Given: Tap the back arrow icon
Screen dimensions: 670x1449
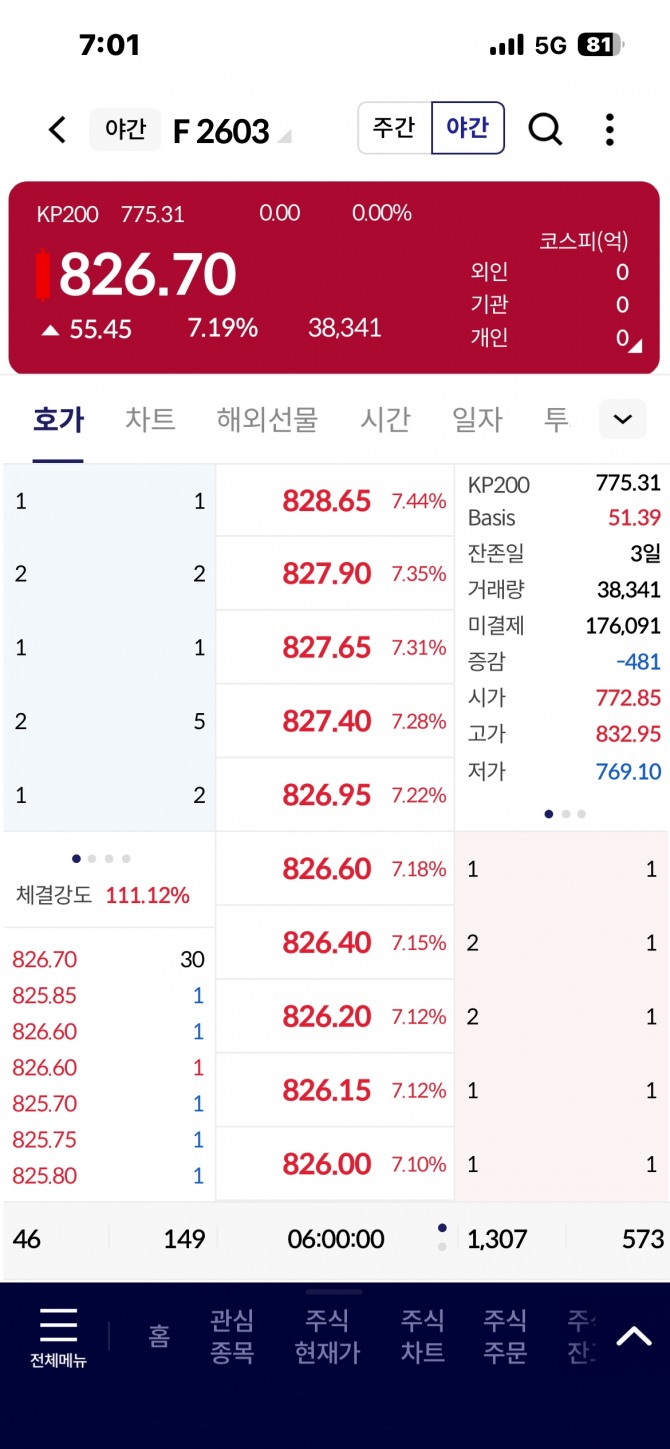Looking at the screenshot, I should pyautogui.click(x=58, y=130).
